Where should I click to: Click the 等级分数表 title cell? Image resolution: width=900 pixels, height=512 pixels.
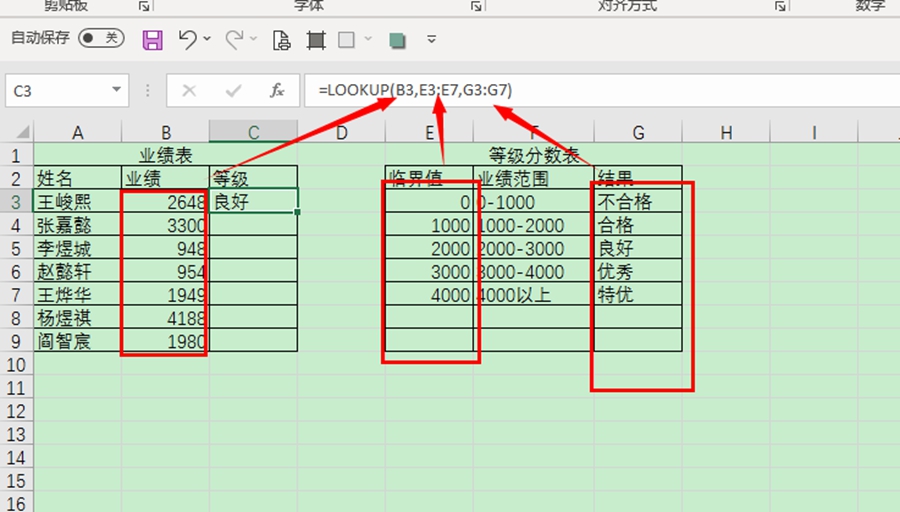tap(534, 155)
